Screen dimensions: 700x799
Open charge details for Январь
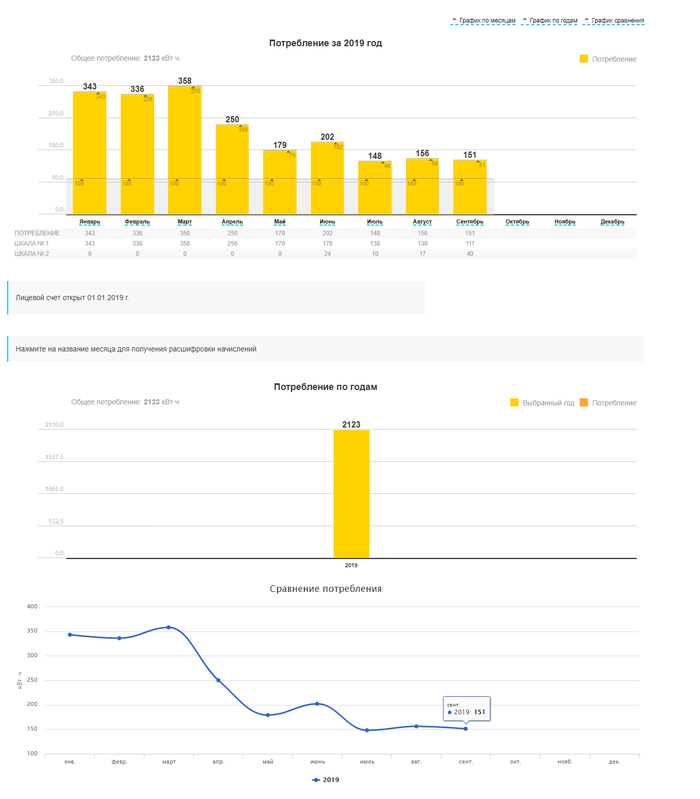89,222
